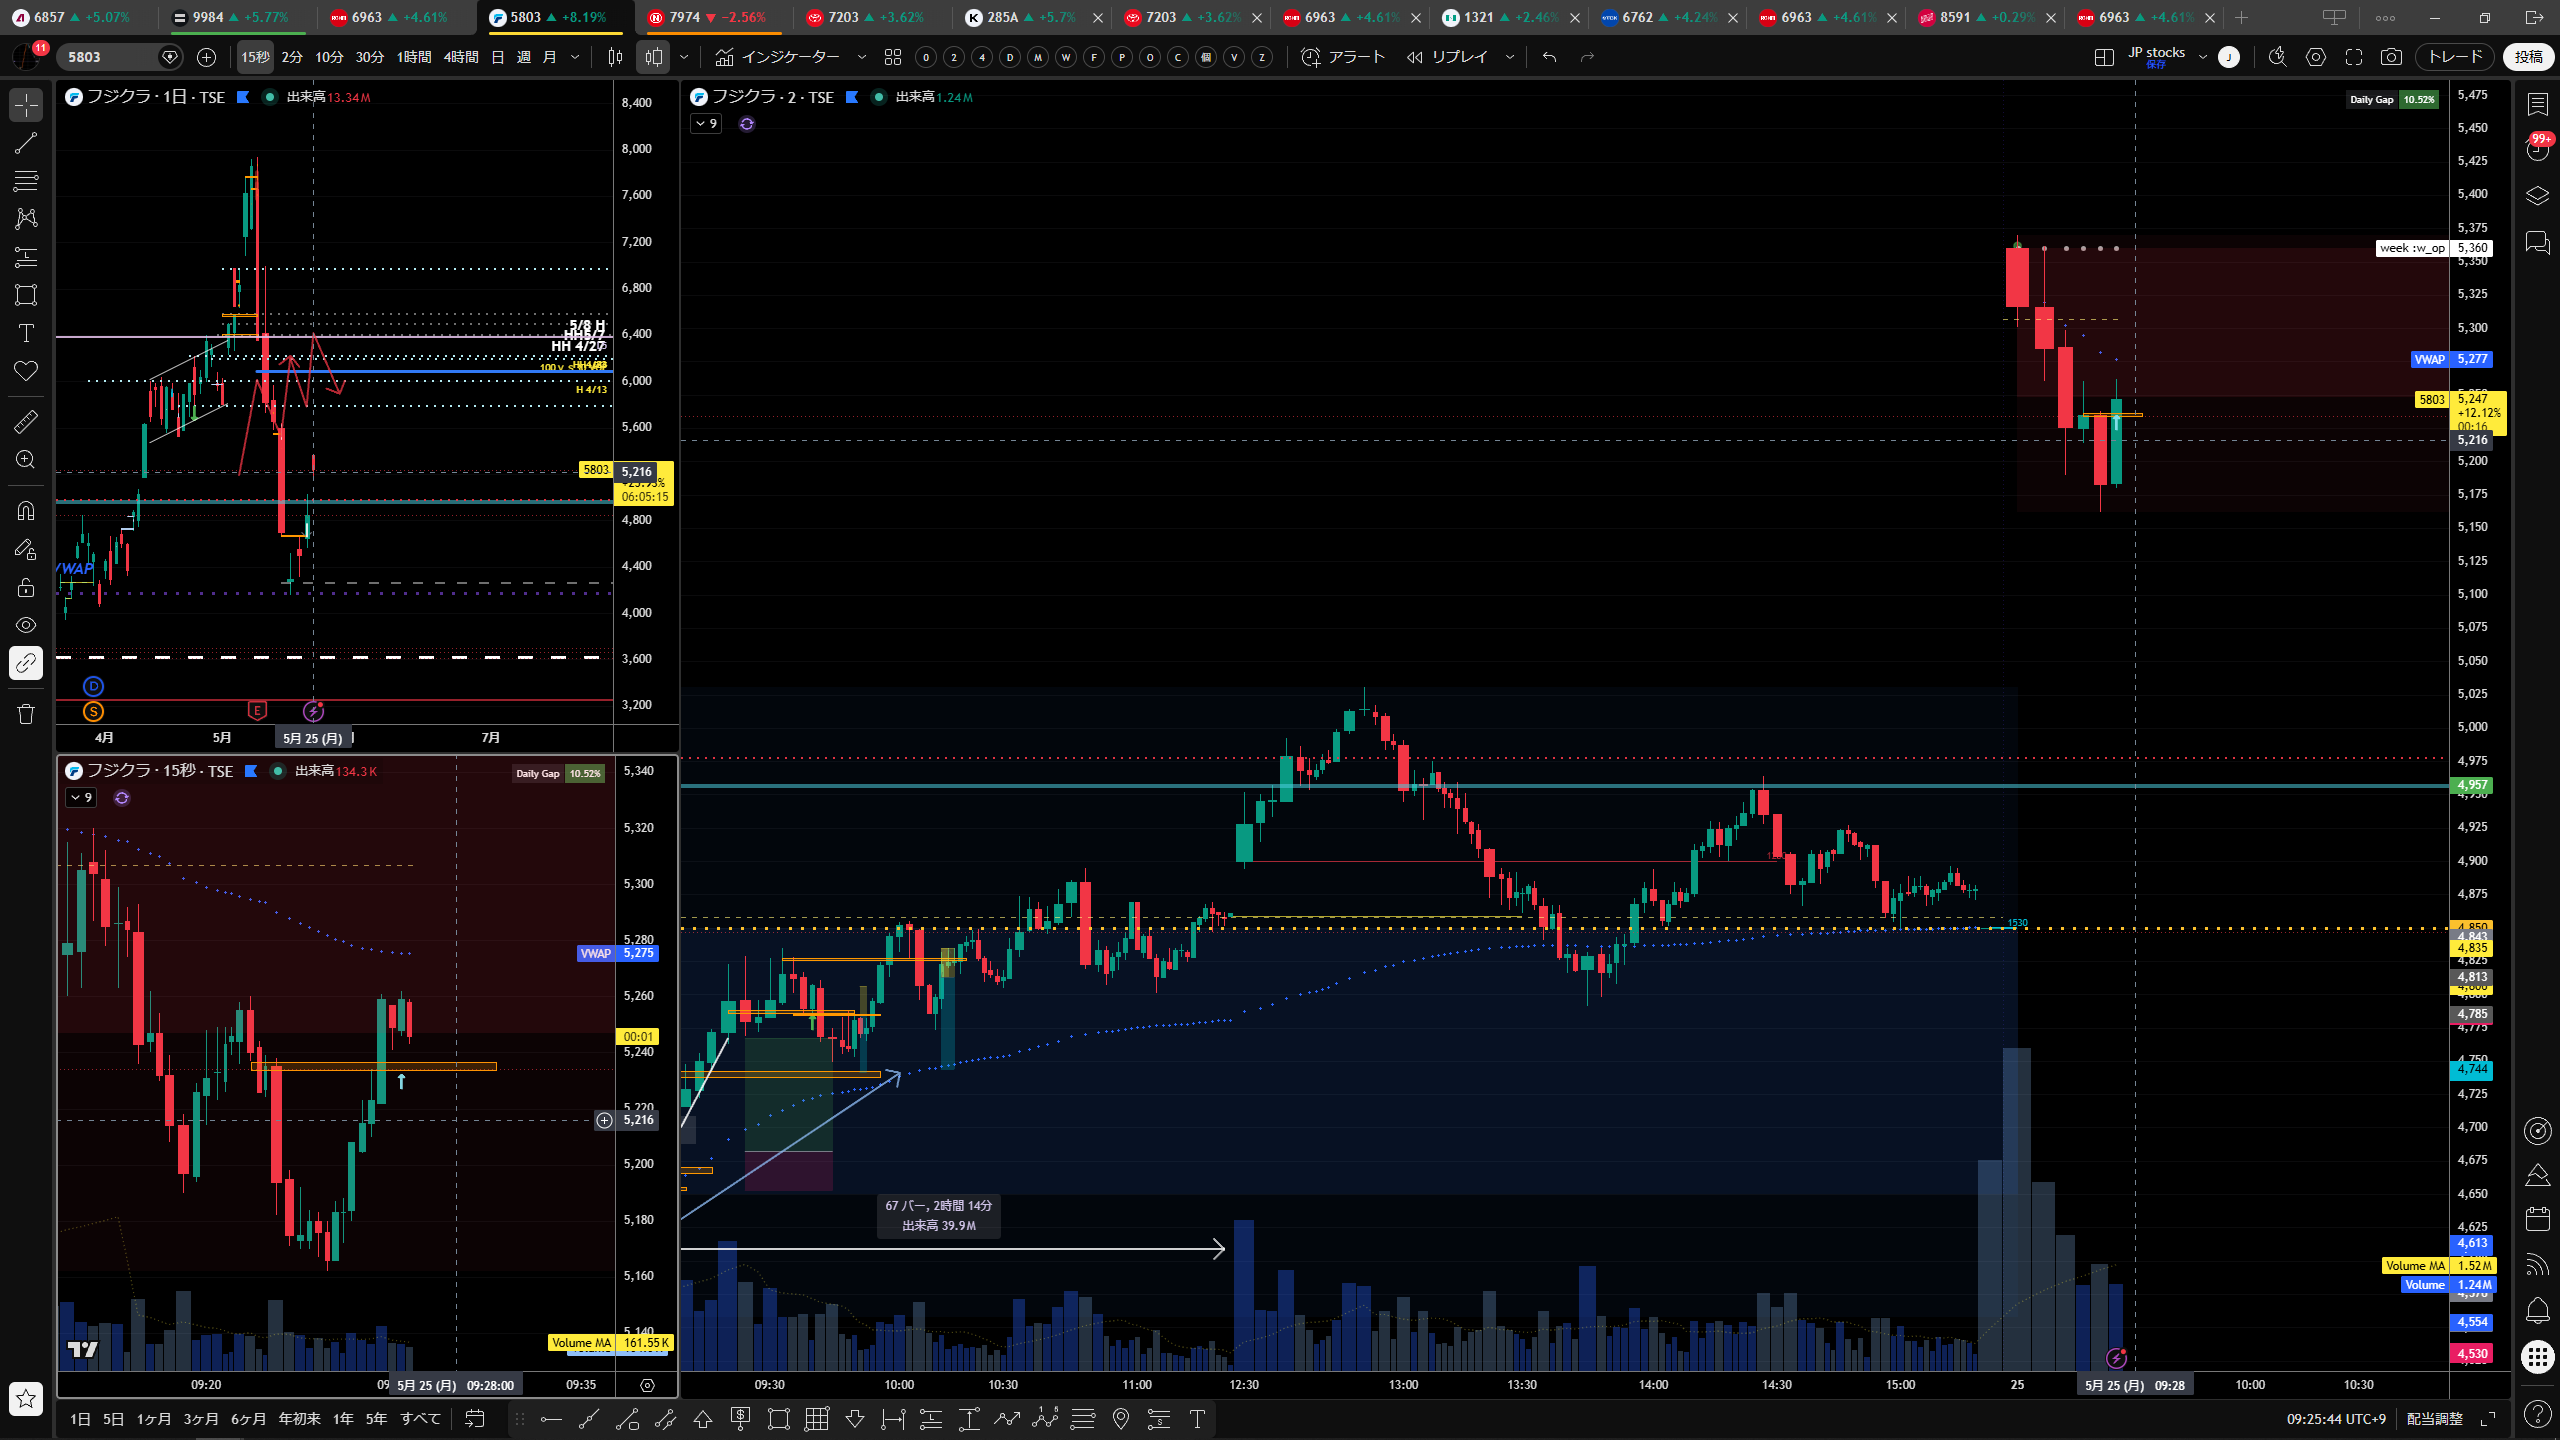
Task: Toggle auto-scale on 15-second chart time axis
Action: [x=647, y=1385]
